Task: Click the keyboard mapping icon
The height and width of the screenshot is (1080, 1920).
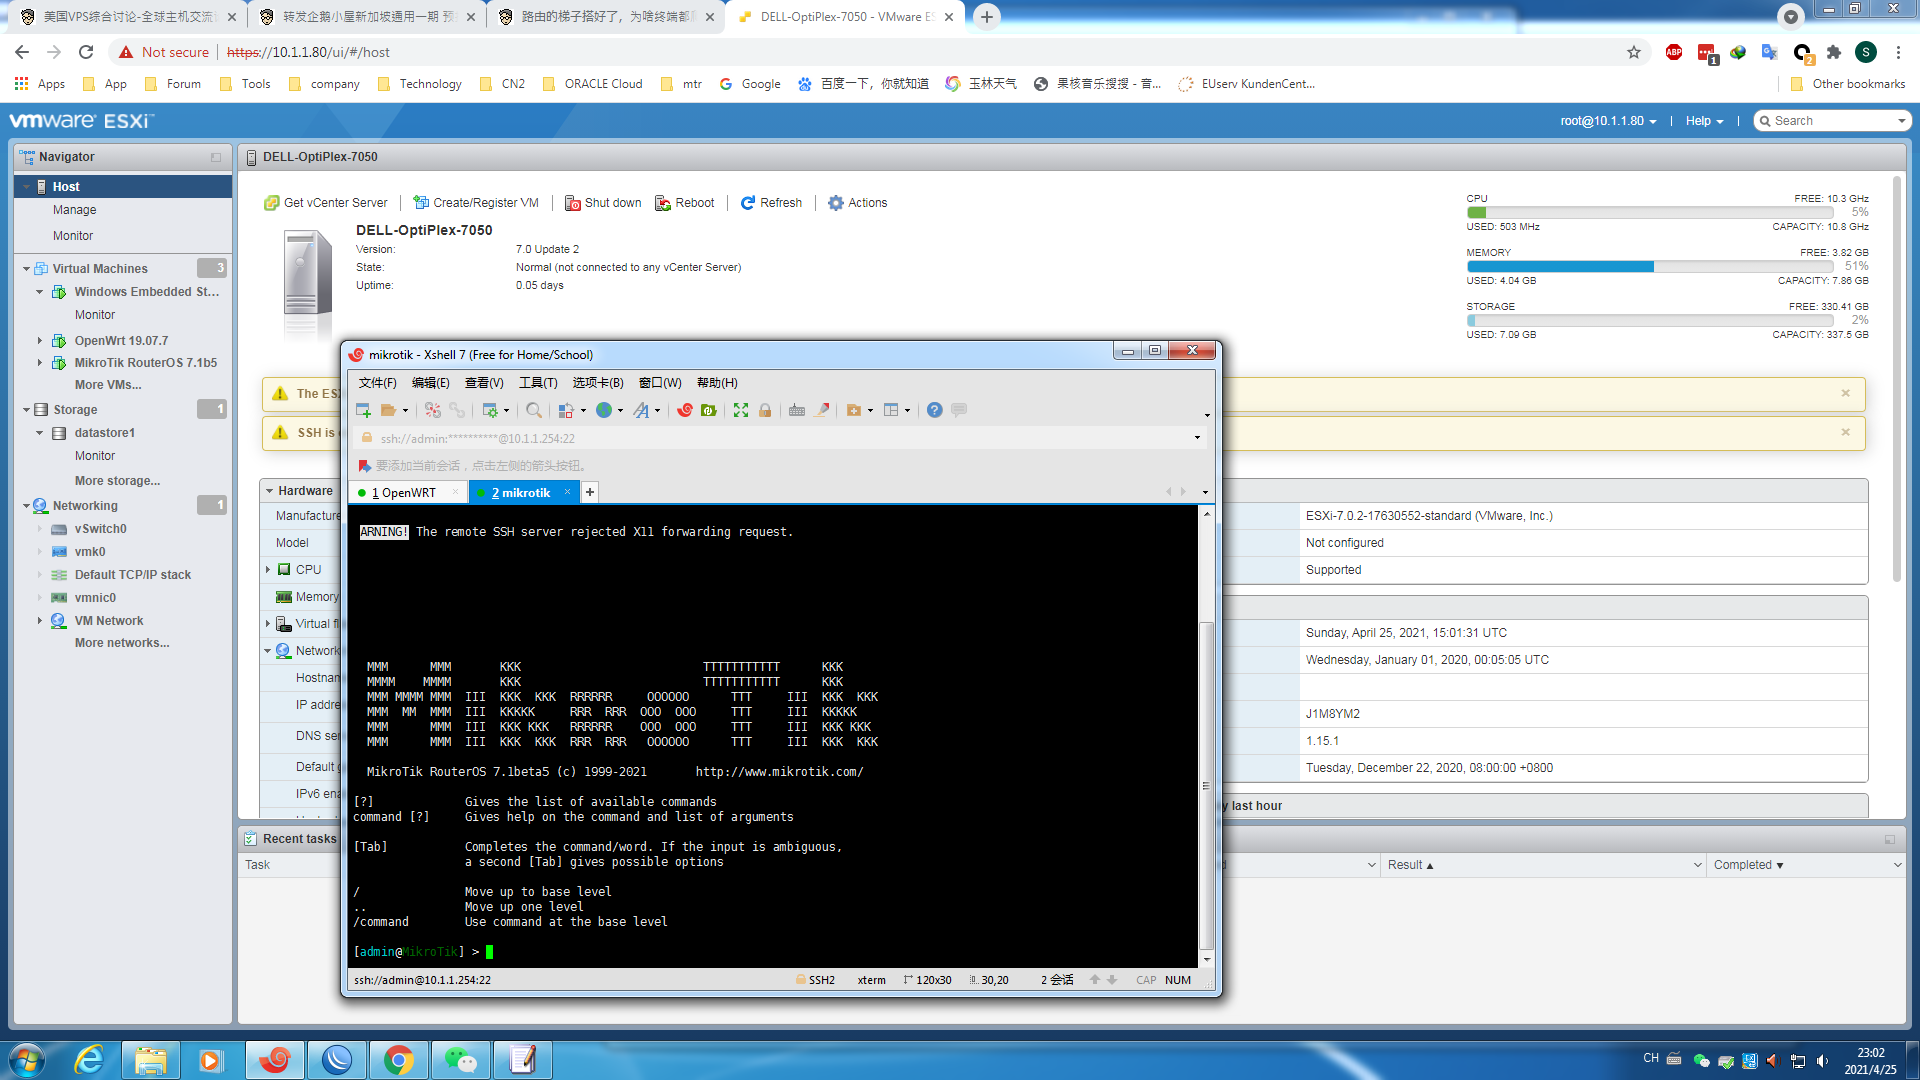Action: coord(797,410)
